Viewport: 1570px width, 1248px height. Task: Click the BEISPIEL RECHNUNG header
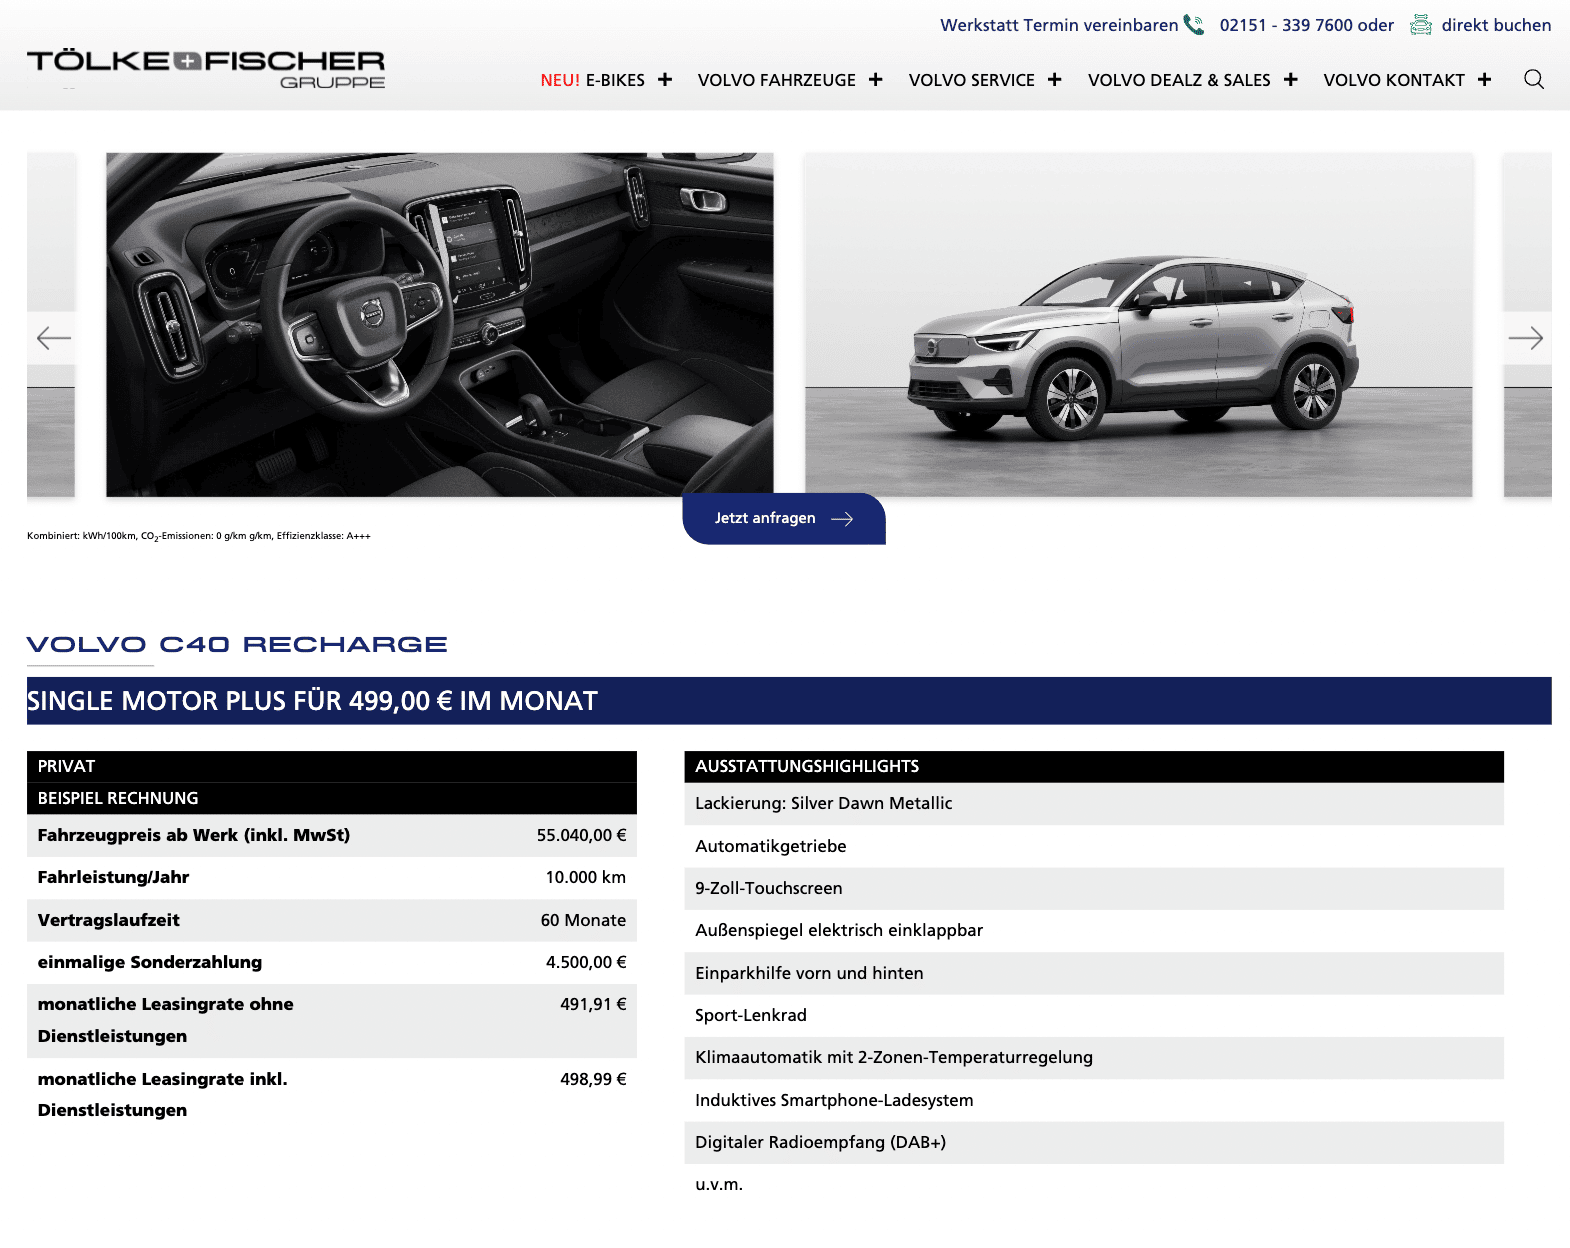(332, 798)
